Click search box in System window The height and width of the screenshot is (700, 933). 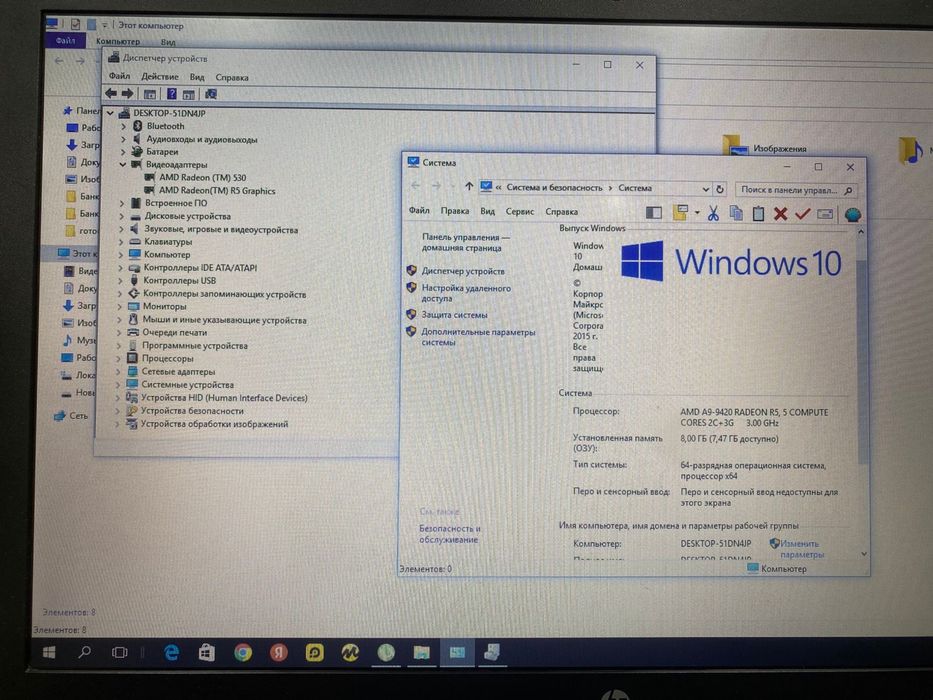point(796,190)
